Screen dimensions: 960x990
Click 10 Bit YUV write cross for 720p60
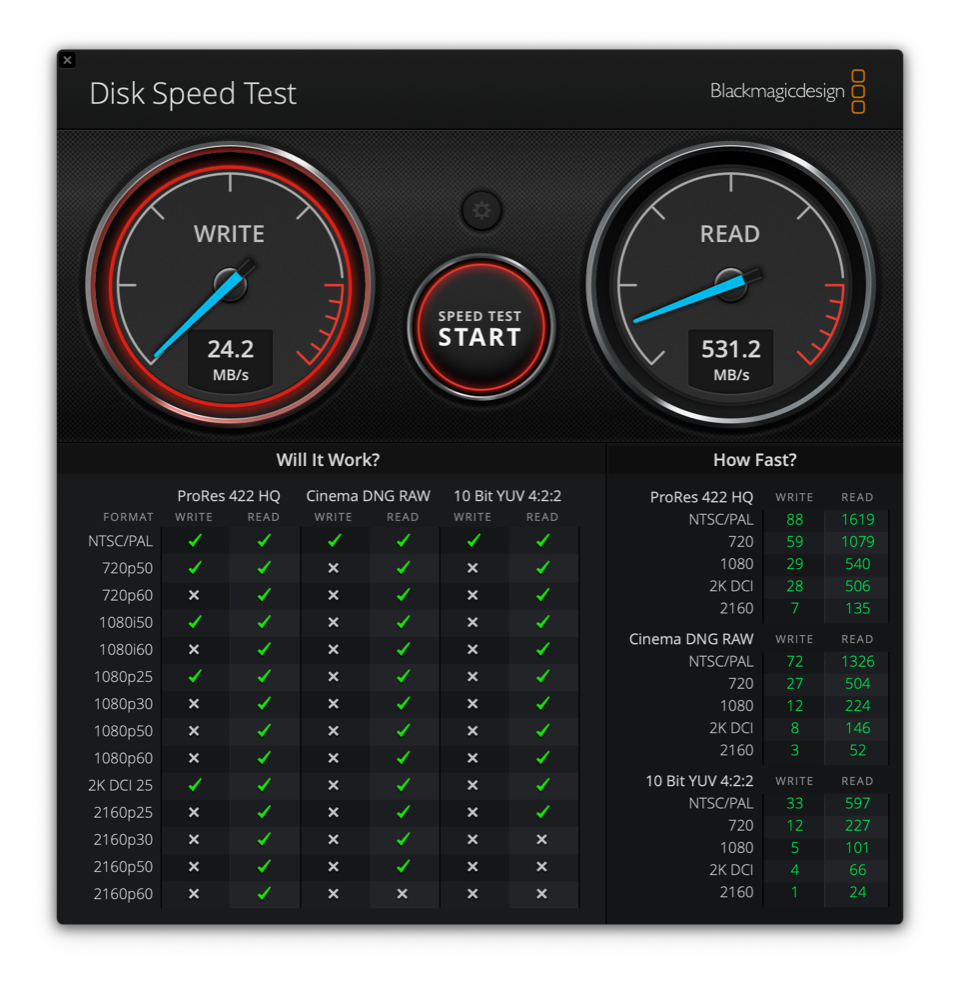click(472, 595)
